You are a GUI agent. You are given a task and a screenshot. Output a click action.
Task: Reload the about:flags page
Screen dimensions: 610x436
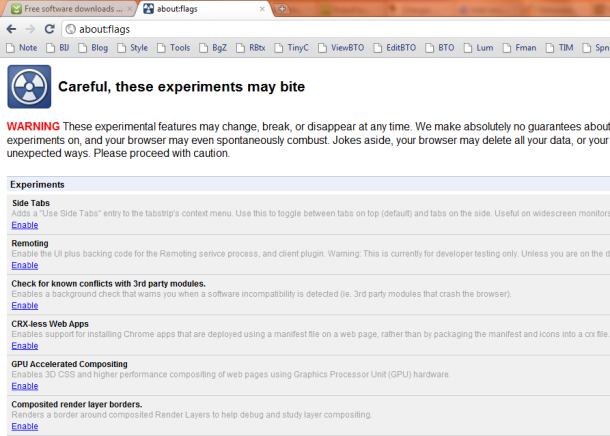click(52, 29)
